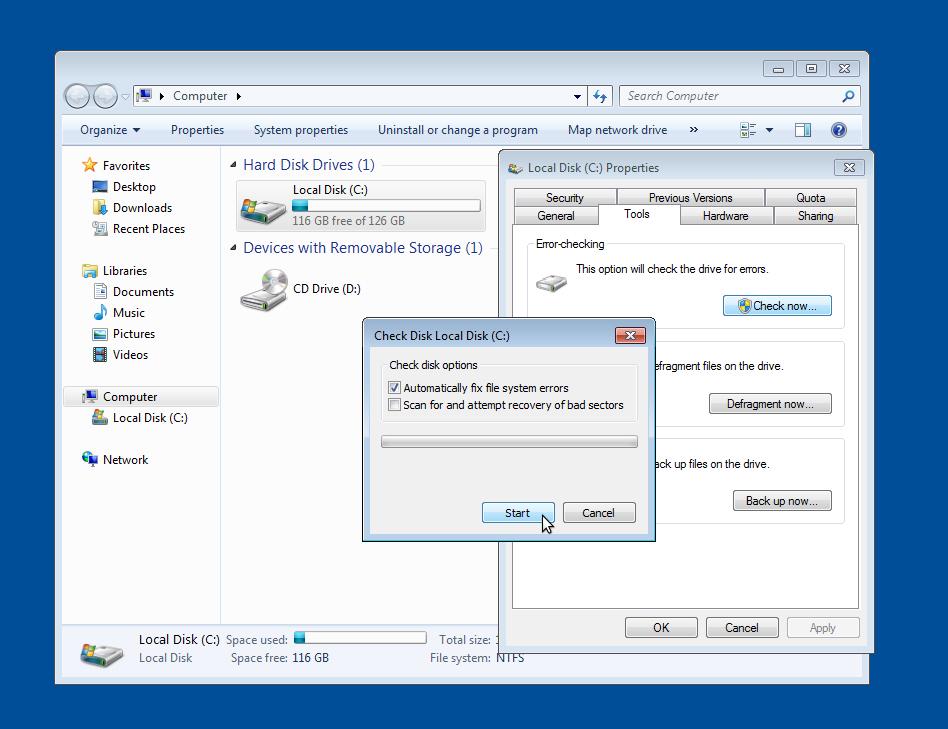The height and width of the screenshot is (729, 948).
Task: Open the Quota tab
Action: 811,198
